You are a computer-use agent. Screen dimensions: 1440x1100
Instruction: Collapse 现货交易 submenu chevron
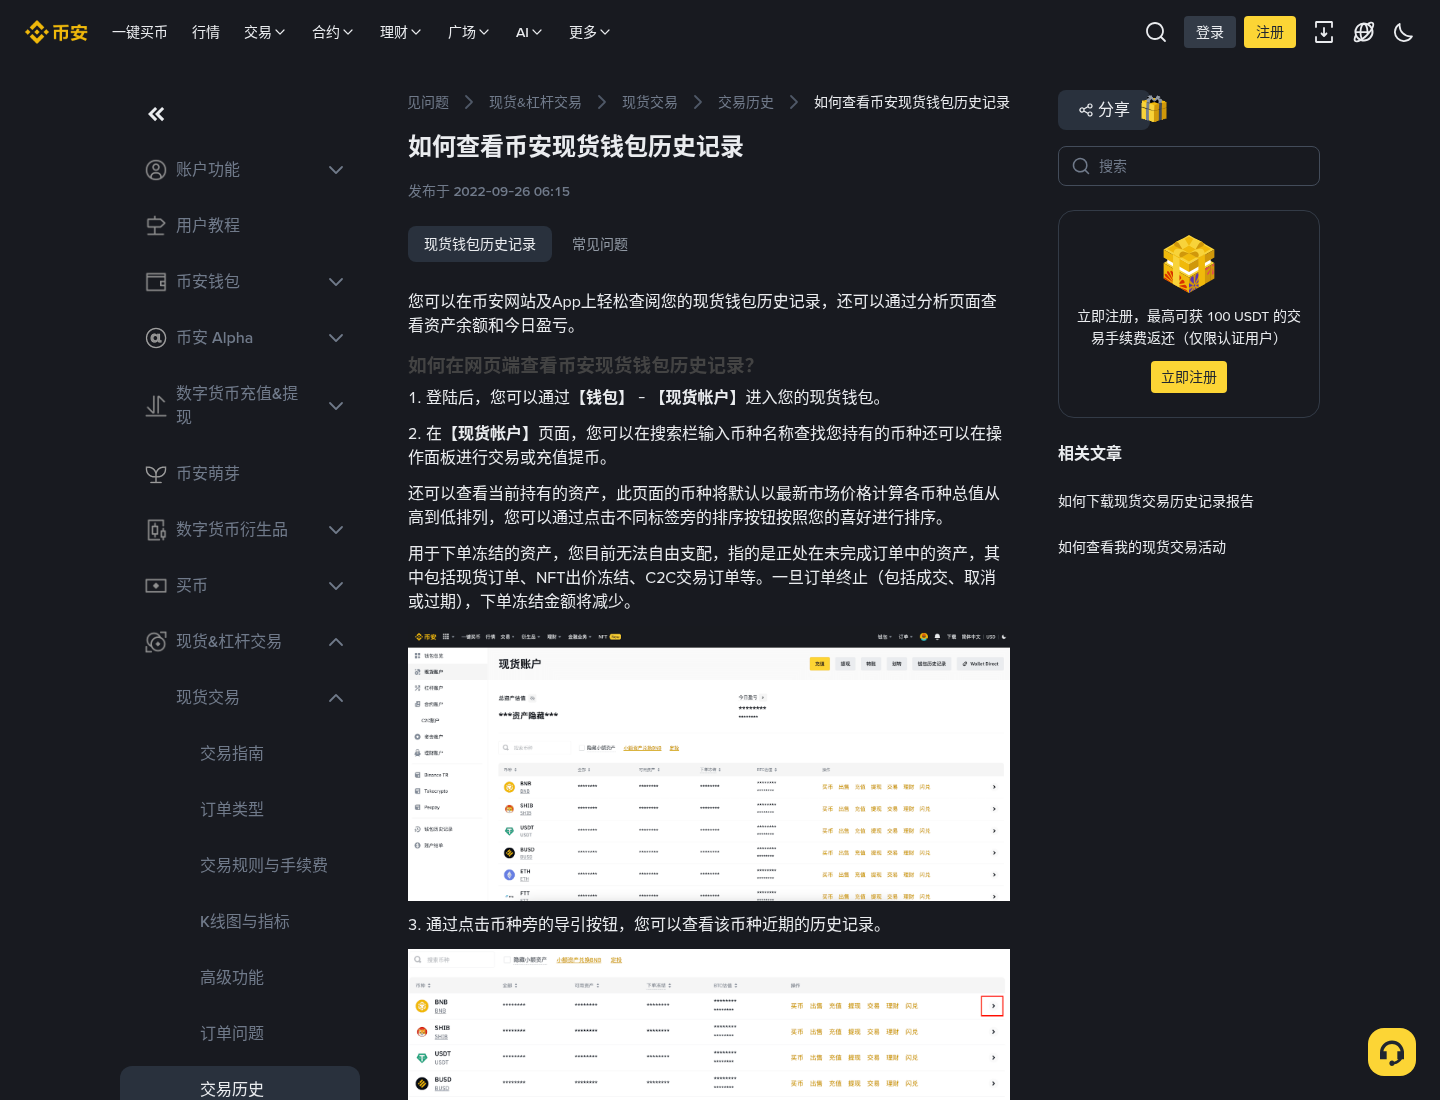coord(336,698)
